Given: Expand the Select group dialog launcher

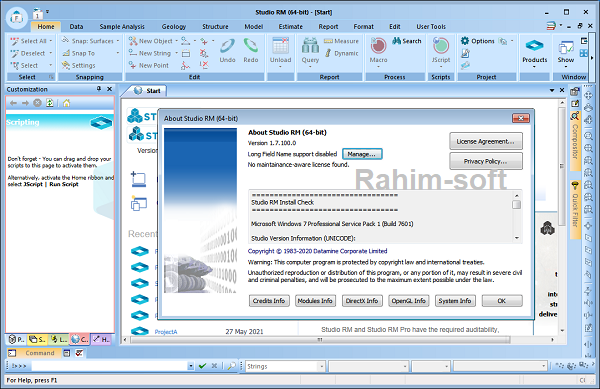Looking at the screenshot, I should [51, 77].
